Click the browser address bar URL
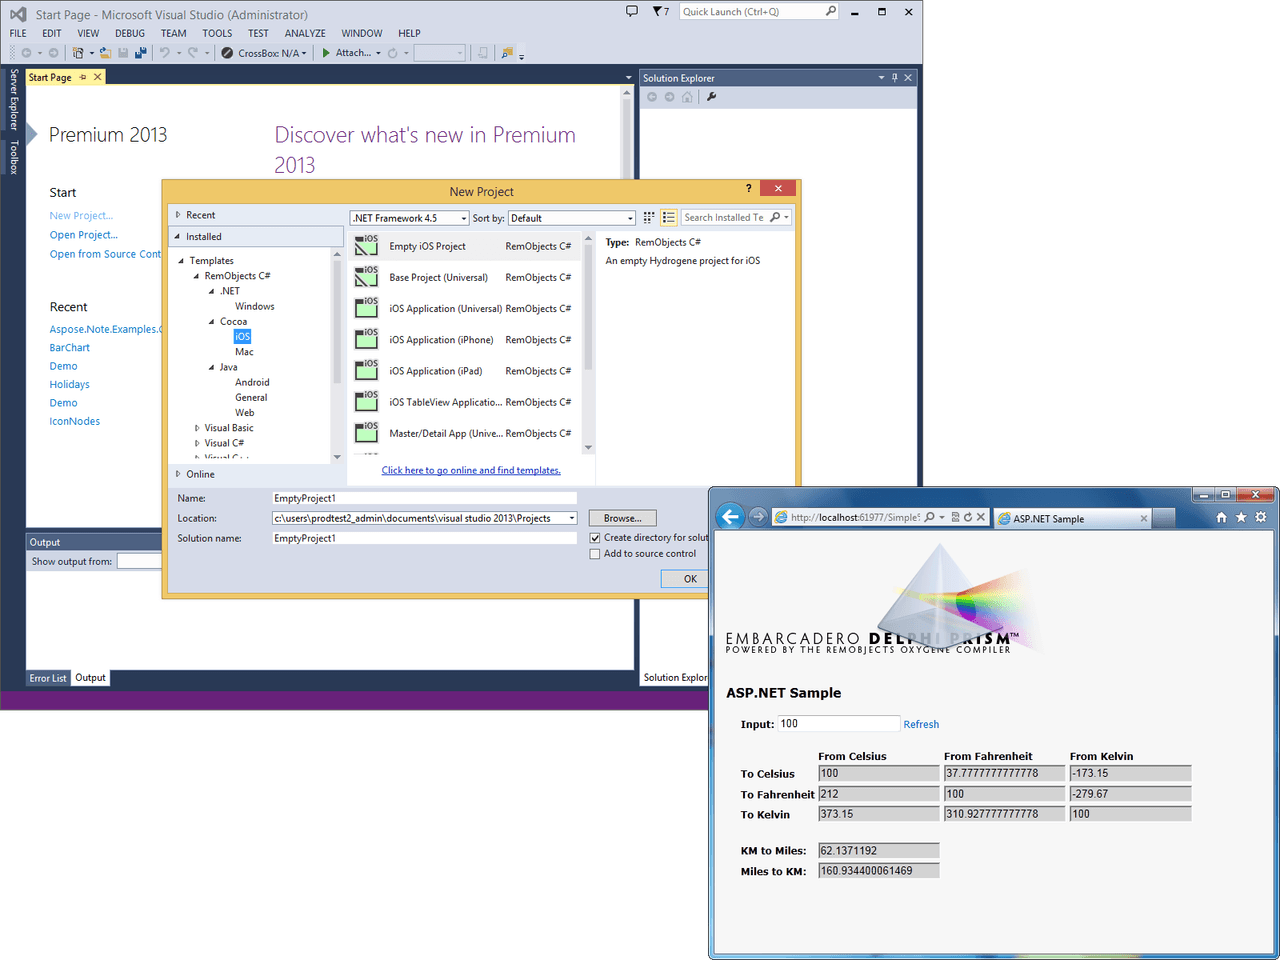Screen dimensions: 1280x960 (855, 517)
